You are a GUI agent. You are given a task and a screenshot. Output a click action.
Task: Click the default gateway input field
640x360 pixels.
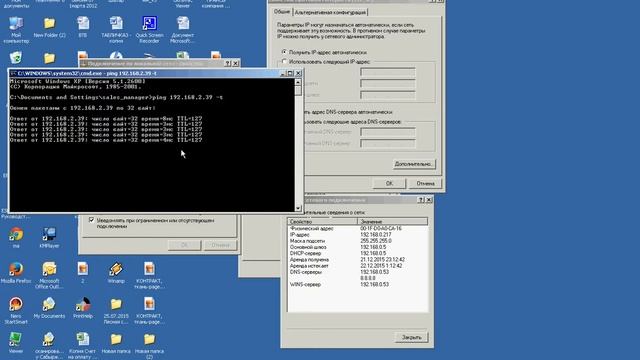pos(388,95)
